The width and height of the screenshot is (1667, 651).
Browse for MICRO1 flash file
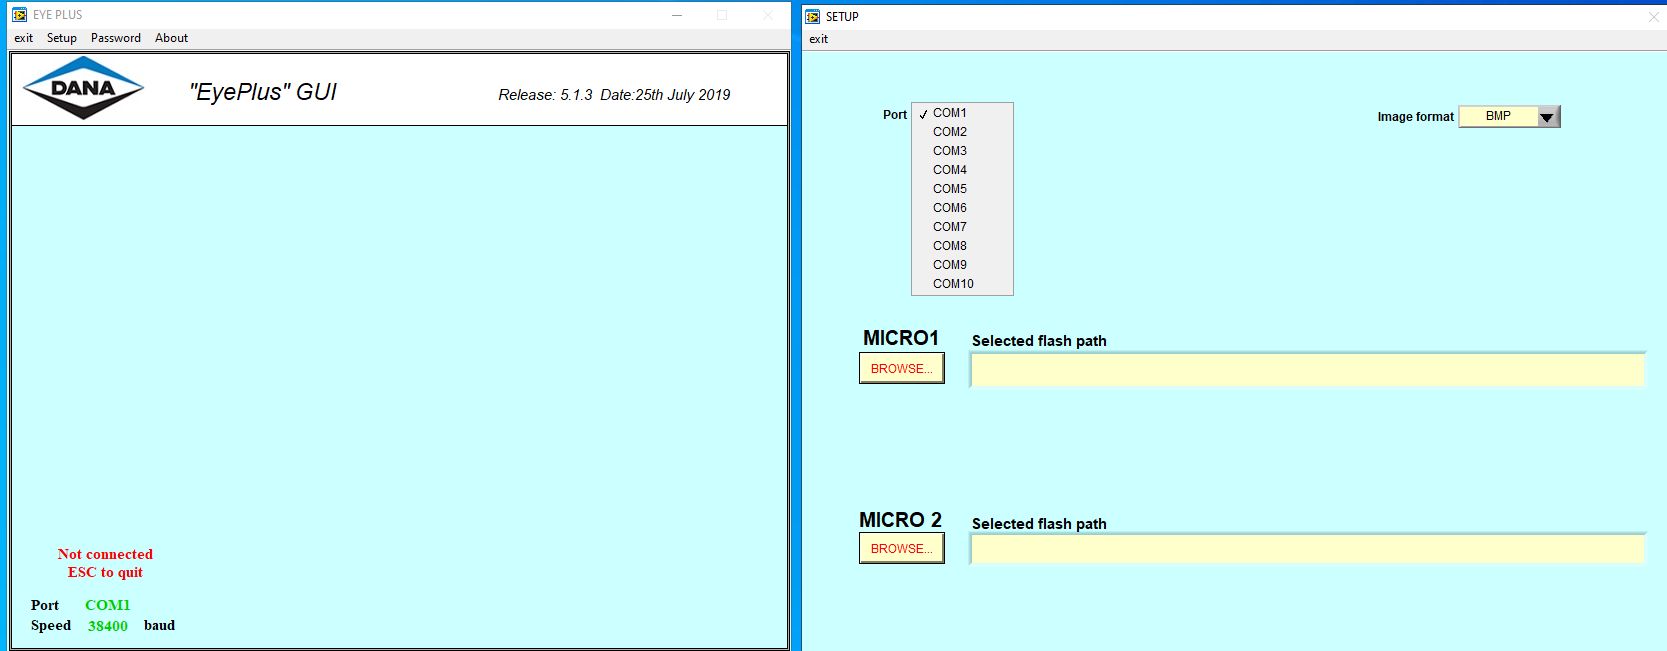click(x=901, y=368)
